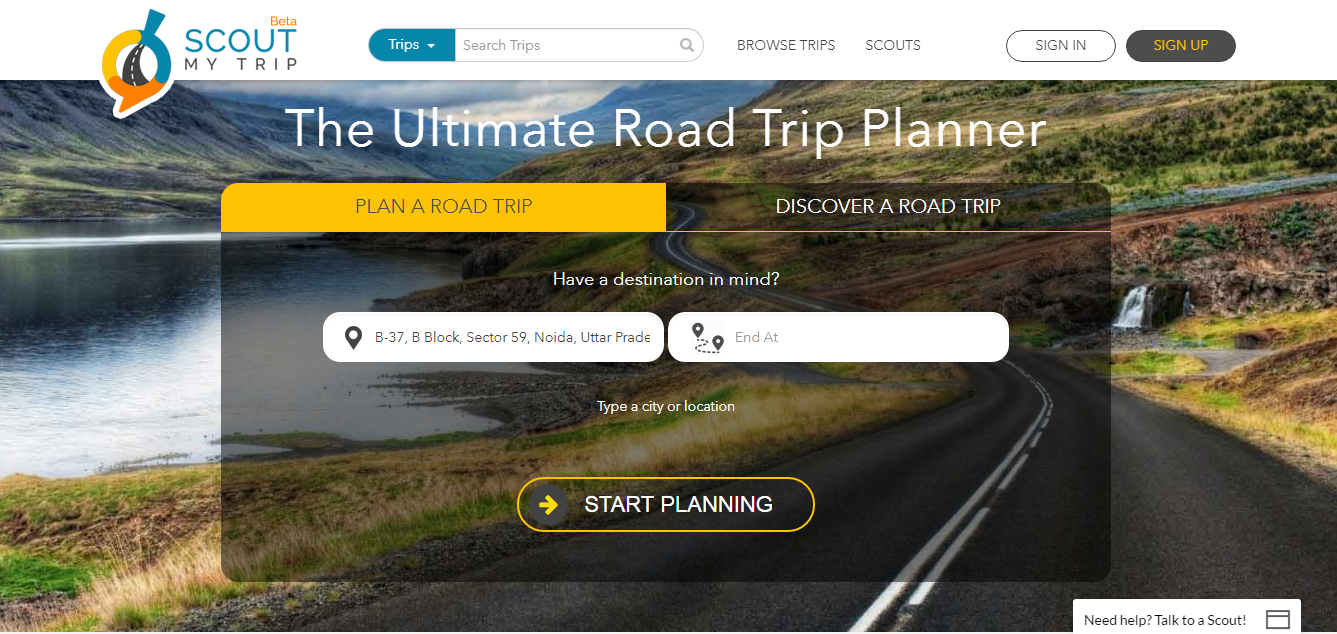
Task: Open Browse Trips menu item
Action: (786, 45)
